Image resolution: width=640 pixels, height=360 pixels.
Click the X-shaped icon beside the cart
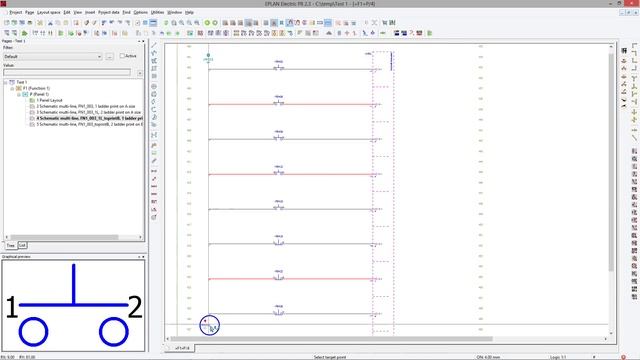pyautogui.click(x=374, y=23)
